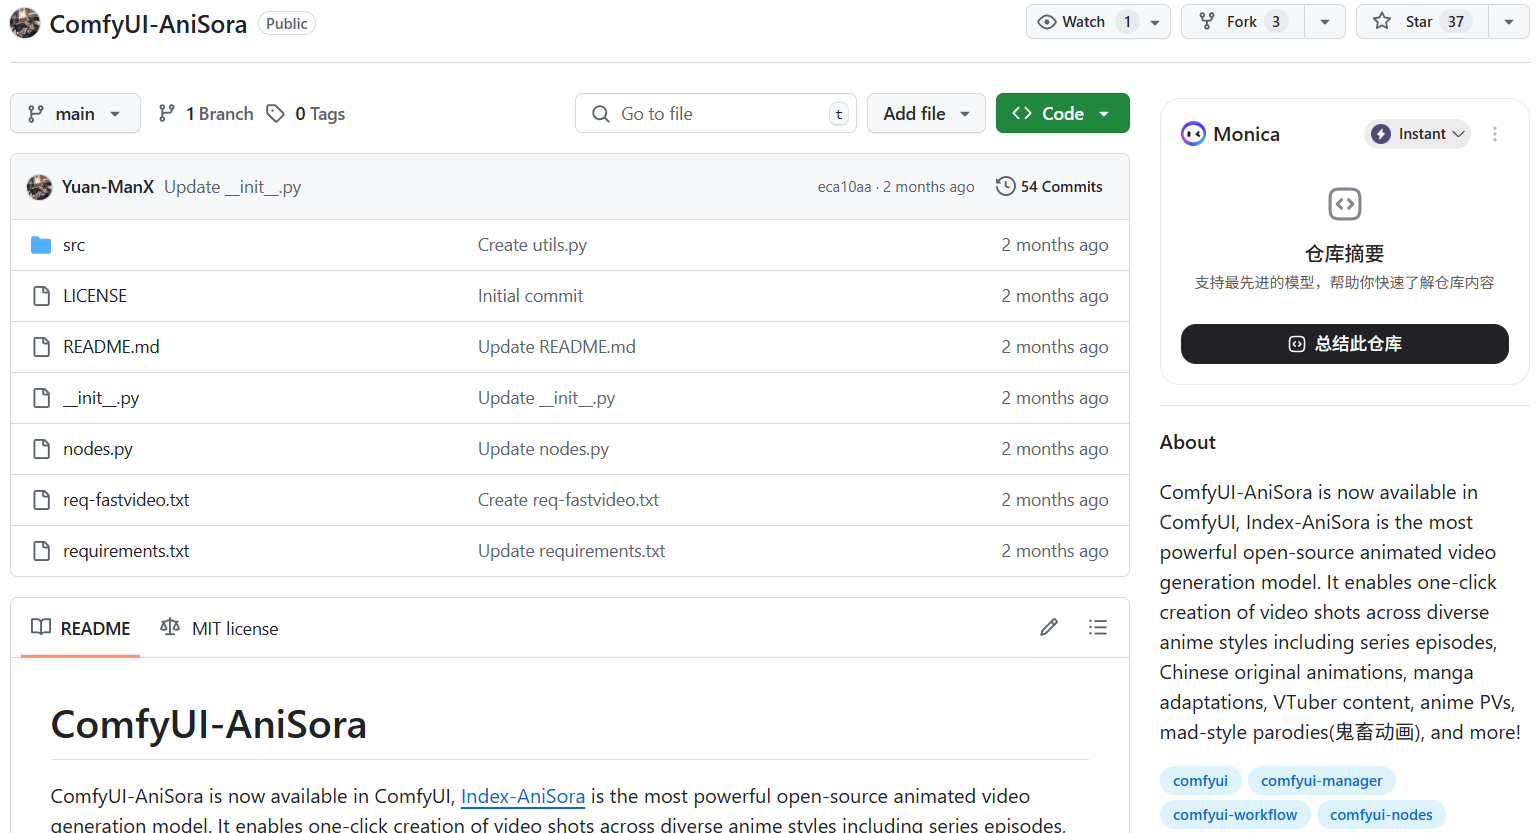Click the file icon beside req-fastvideo.txt
The height and width of the screenshot is (833, 1538).
[x=41, y=500]
